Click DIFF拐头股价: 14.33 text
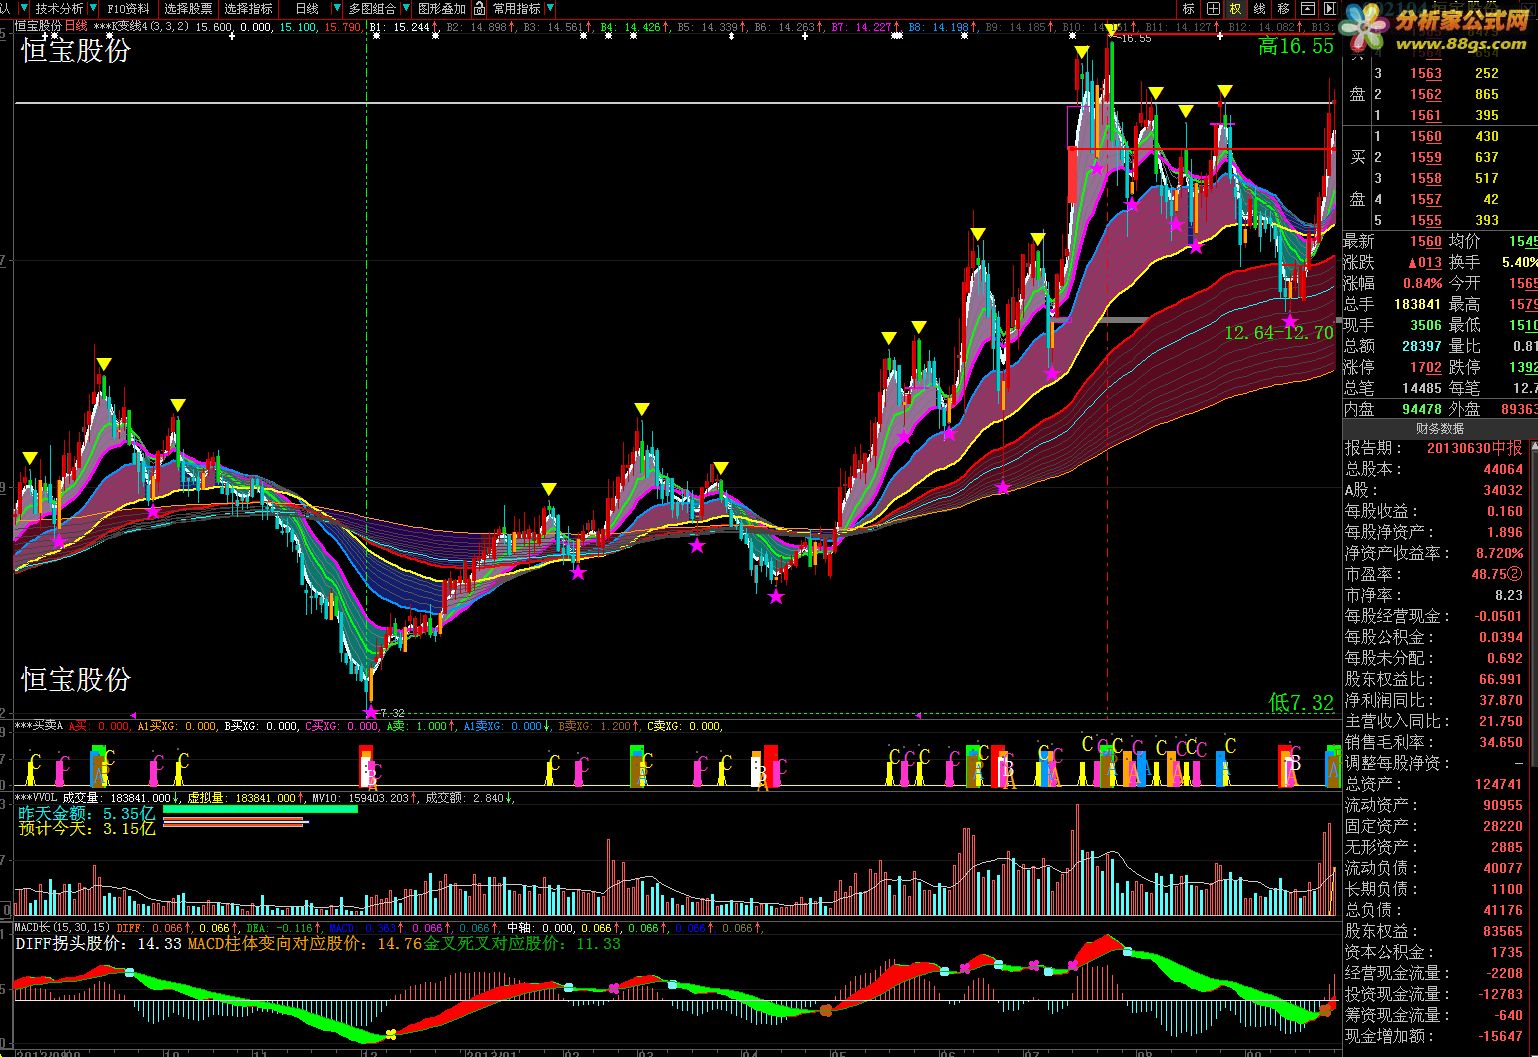The width and height of the screenshot is (1538, 1057). 99,943
